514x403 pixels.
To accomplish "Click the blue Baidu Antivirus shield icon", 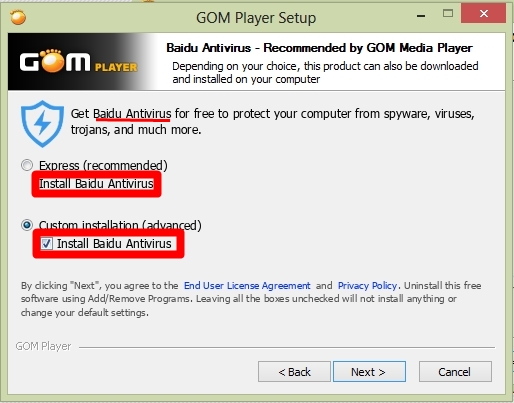I will point(42,124).
